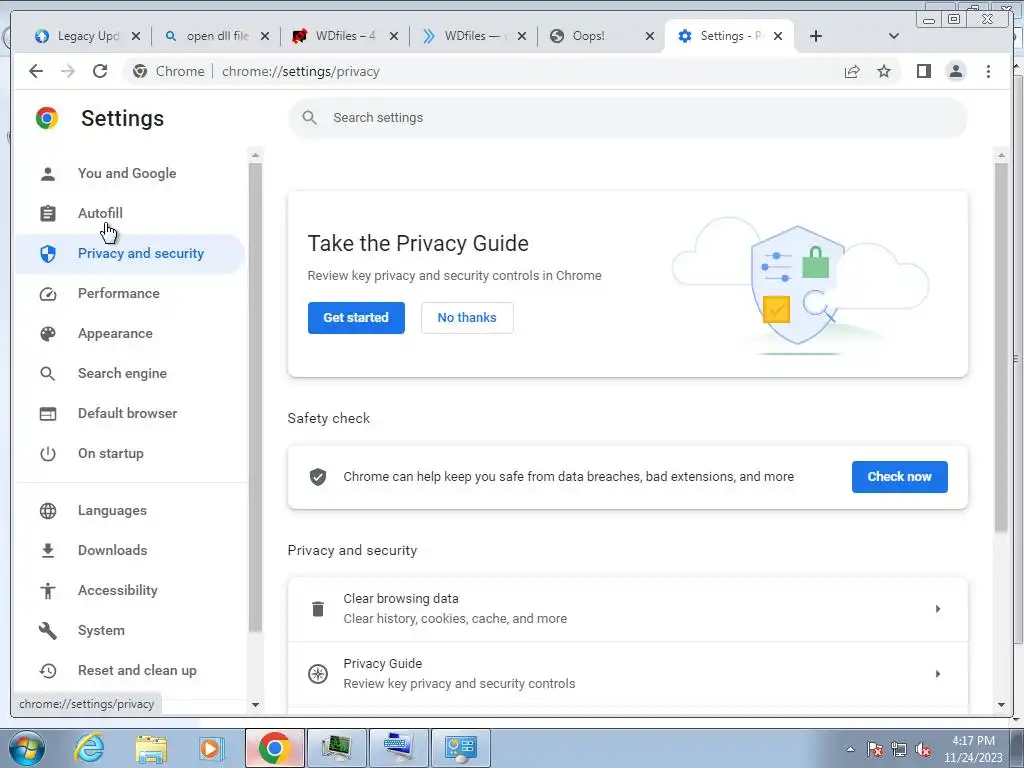Click the muted volume tray icon
This screenshot has width=1024, height=768.
tap(923, 750)
